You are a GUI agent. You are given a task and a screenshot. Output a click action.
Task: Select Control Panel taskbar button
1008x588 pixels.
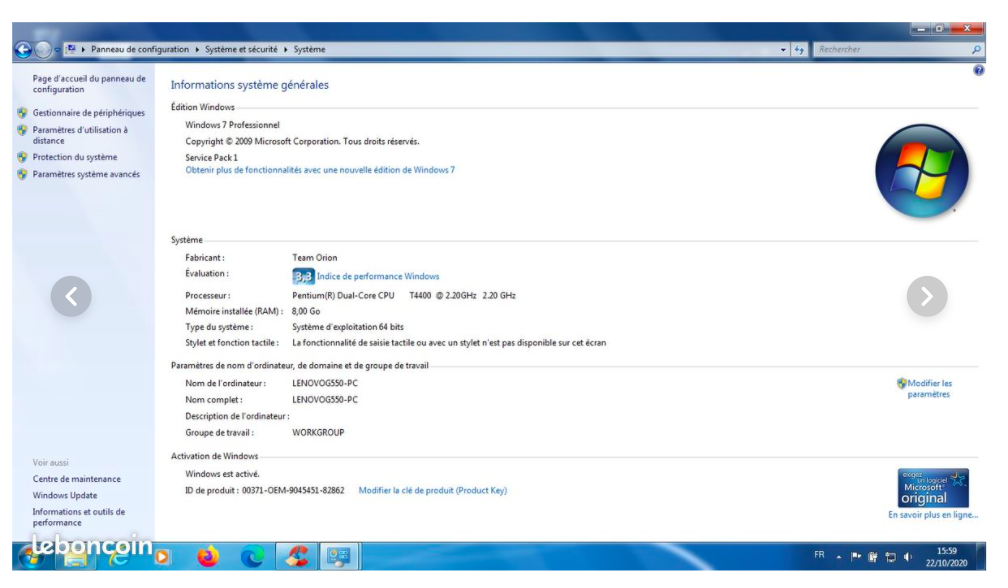pos(339,557)
